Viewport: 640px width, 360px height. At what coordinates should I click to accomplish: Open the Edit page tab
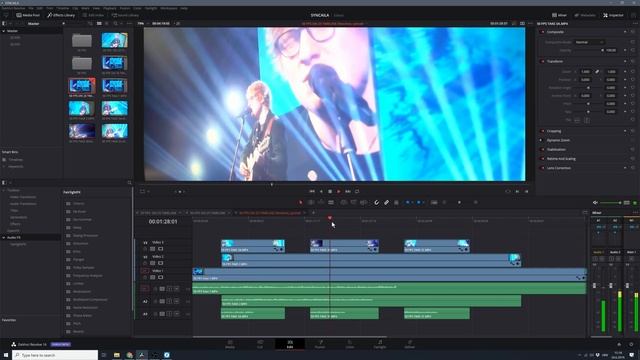coord(290,344)
